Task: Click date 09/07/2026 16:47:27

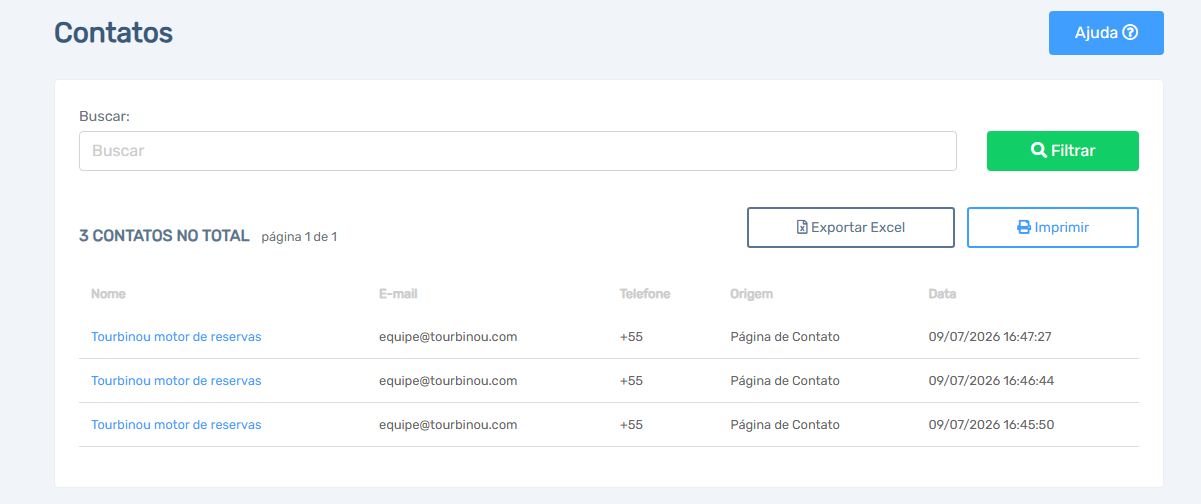Action: [991, 337]
